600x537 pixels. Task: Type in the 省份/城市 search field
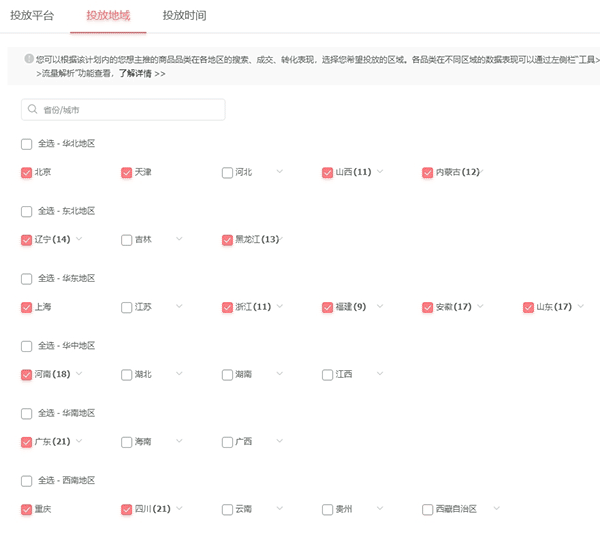[130, 110]
